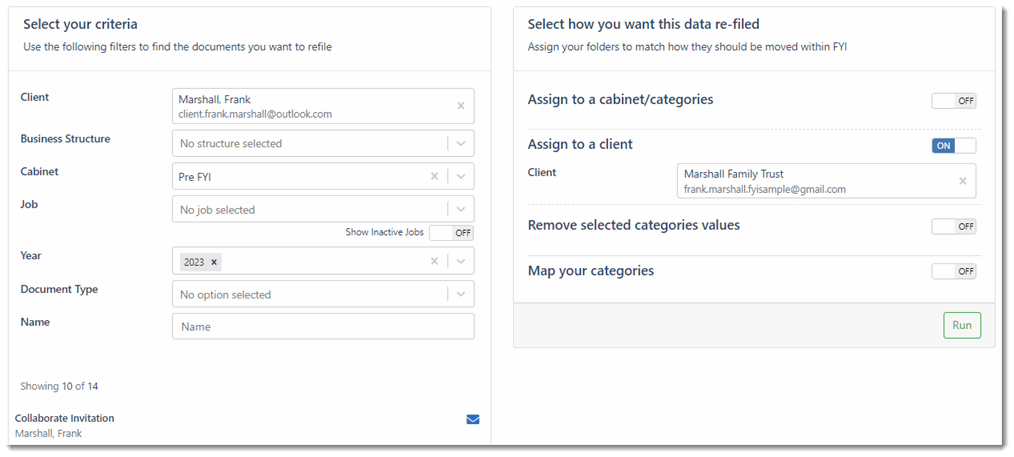Click 'No option selected' placeholder text
1014x457 pixels.
click(225, 295)
